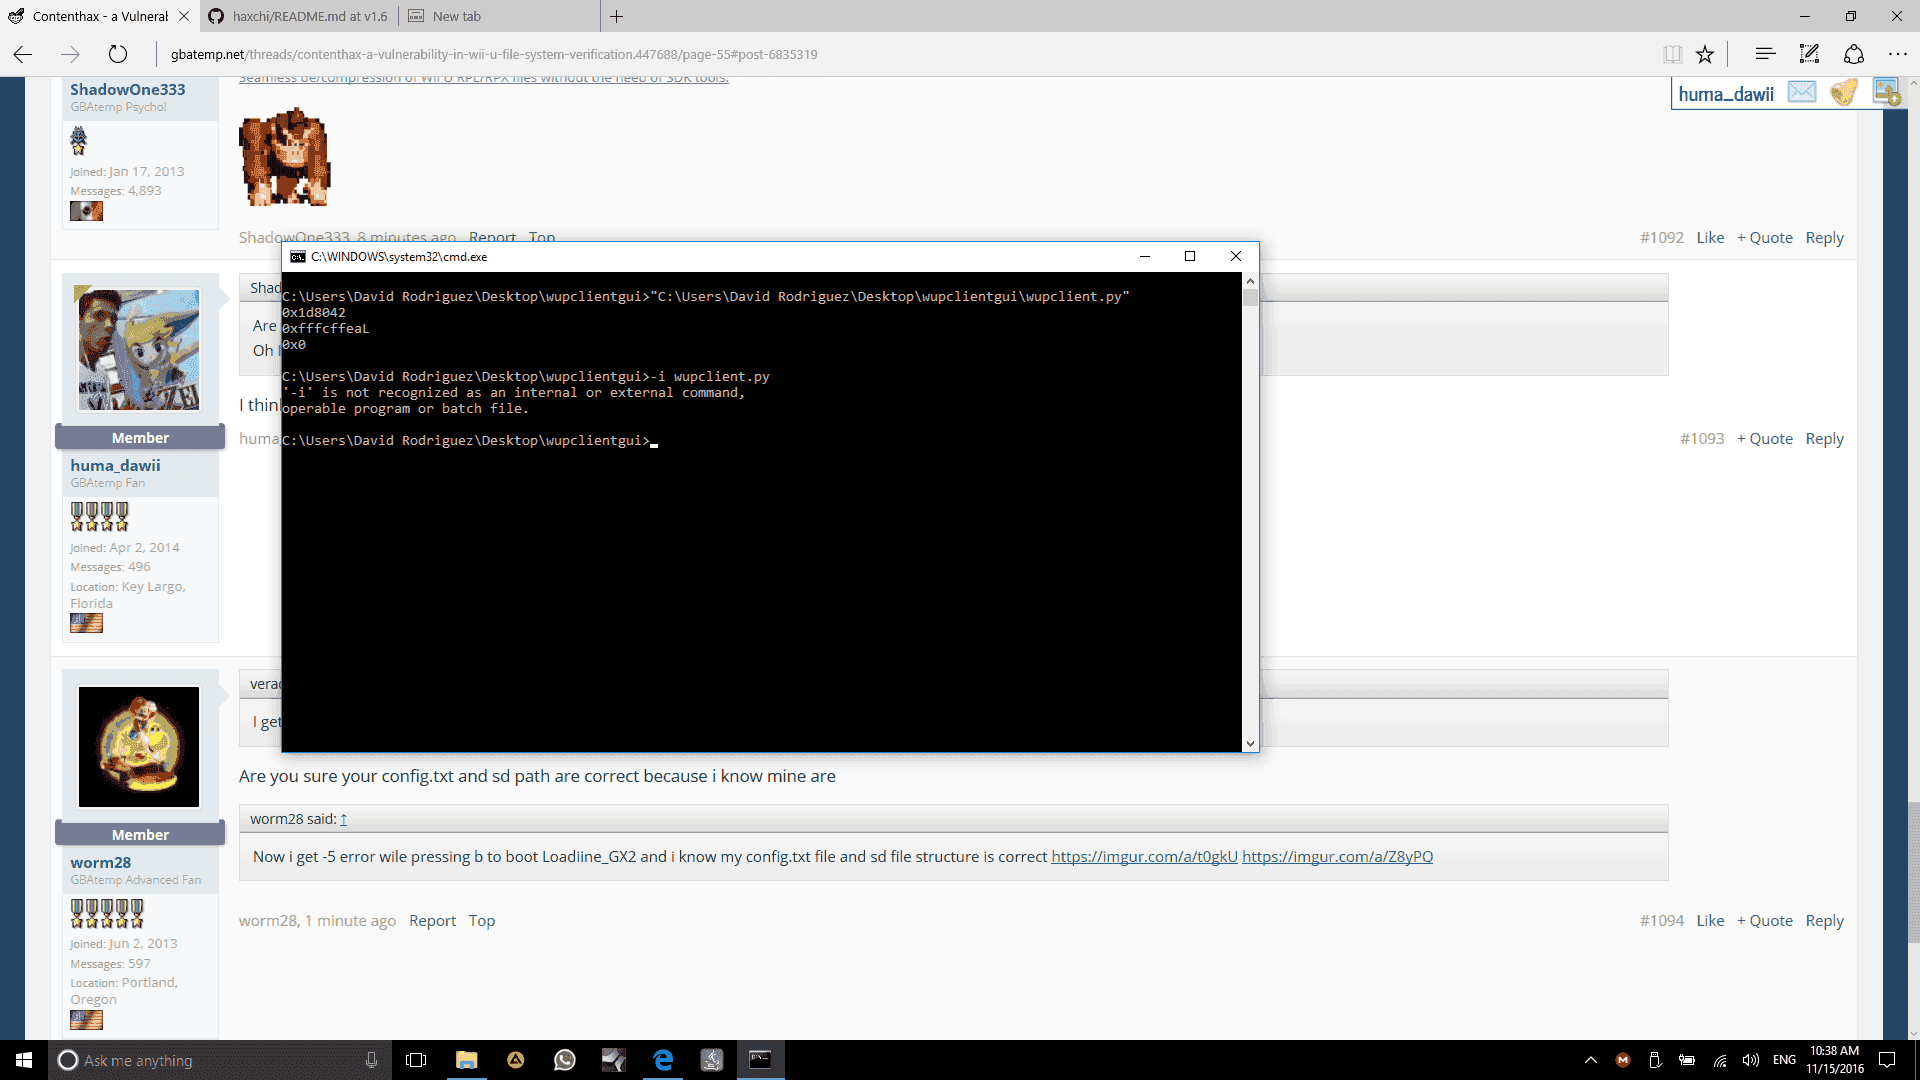The image size is (1920, 1080).
Task: Open File Explorer from the taskbar
Action: (x=466, y=1060)
